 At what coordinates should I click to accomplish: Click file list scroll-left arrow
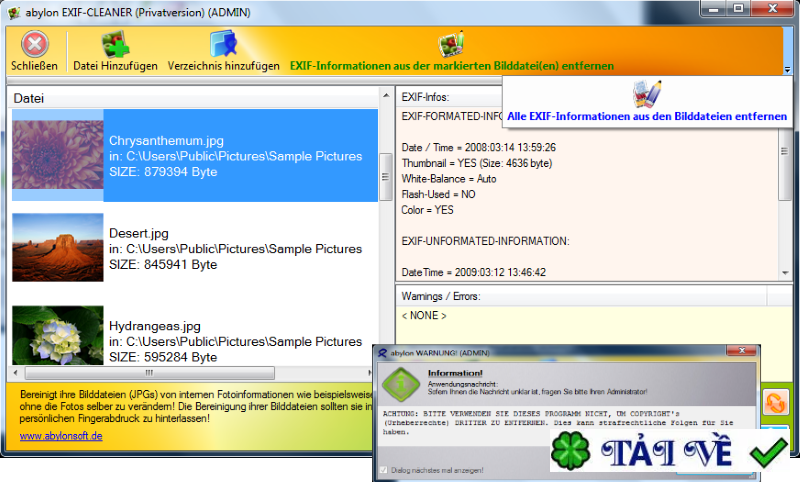click(16, 373)
